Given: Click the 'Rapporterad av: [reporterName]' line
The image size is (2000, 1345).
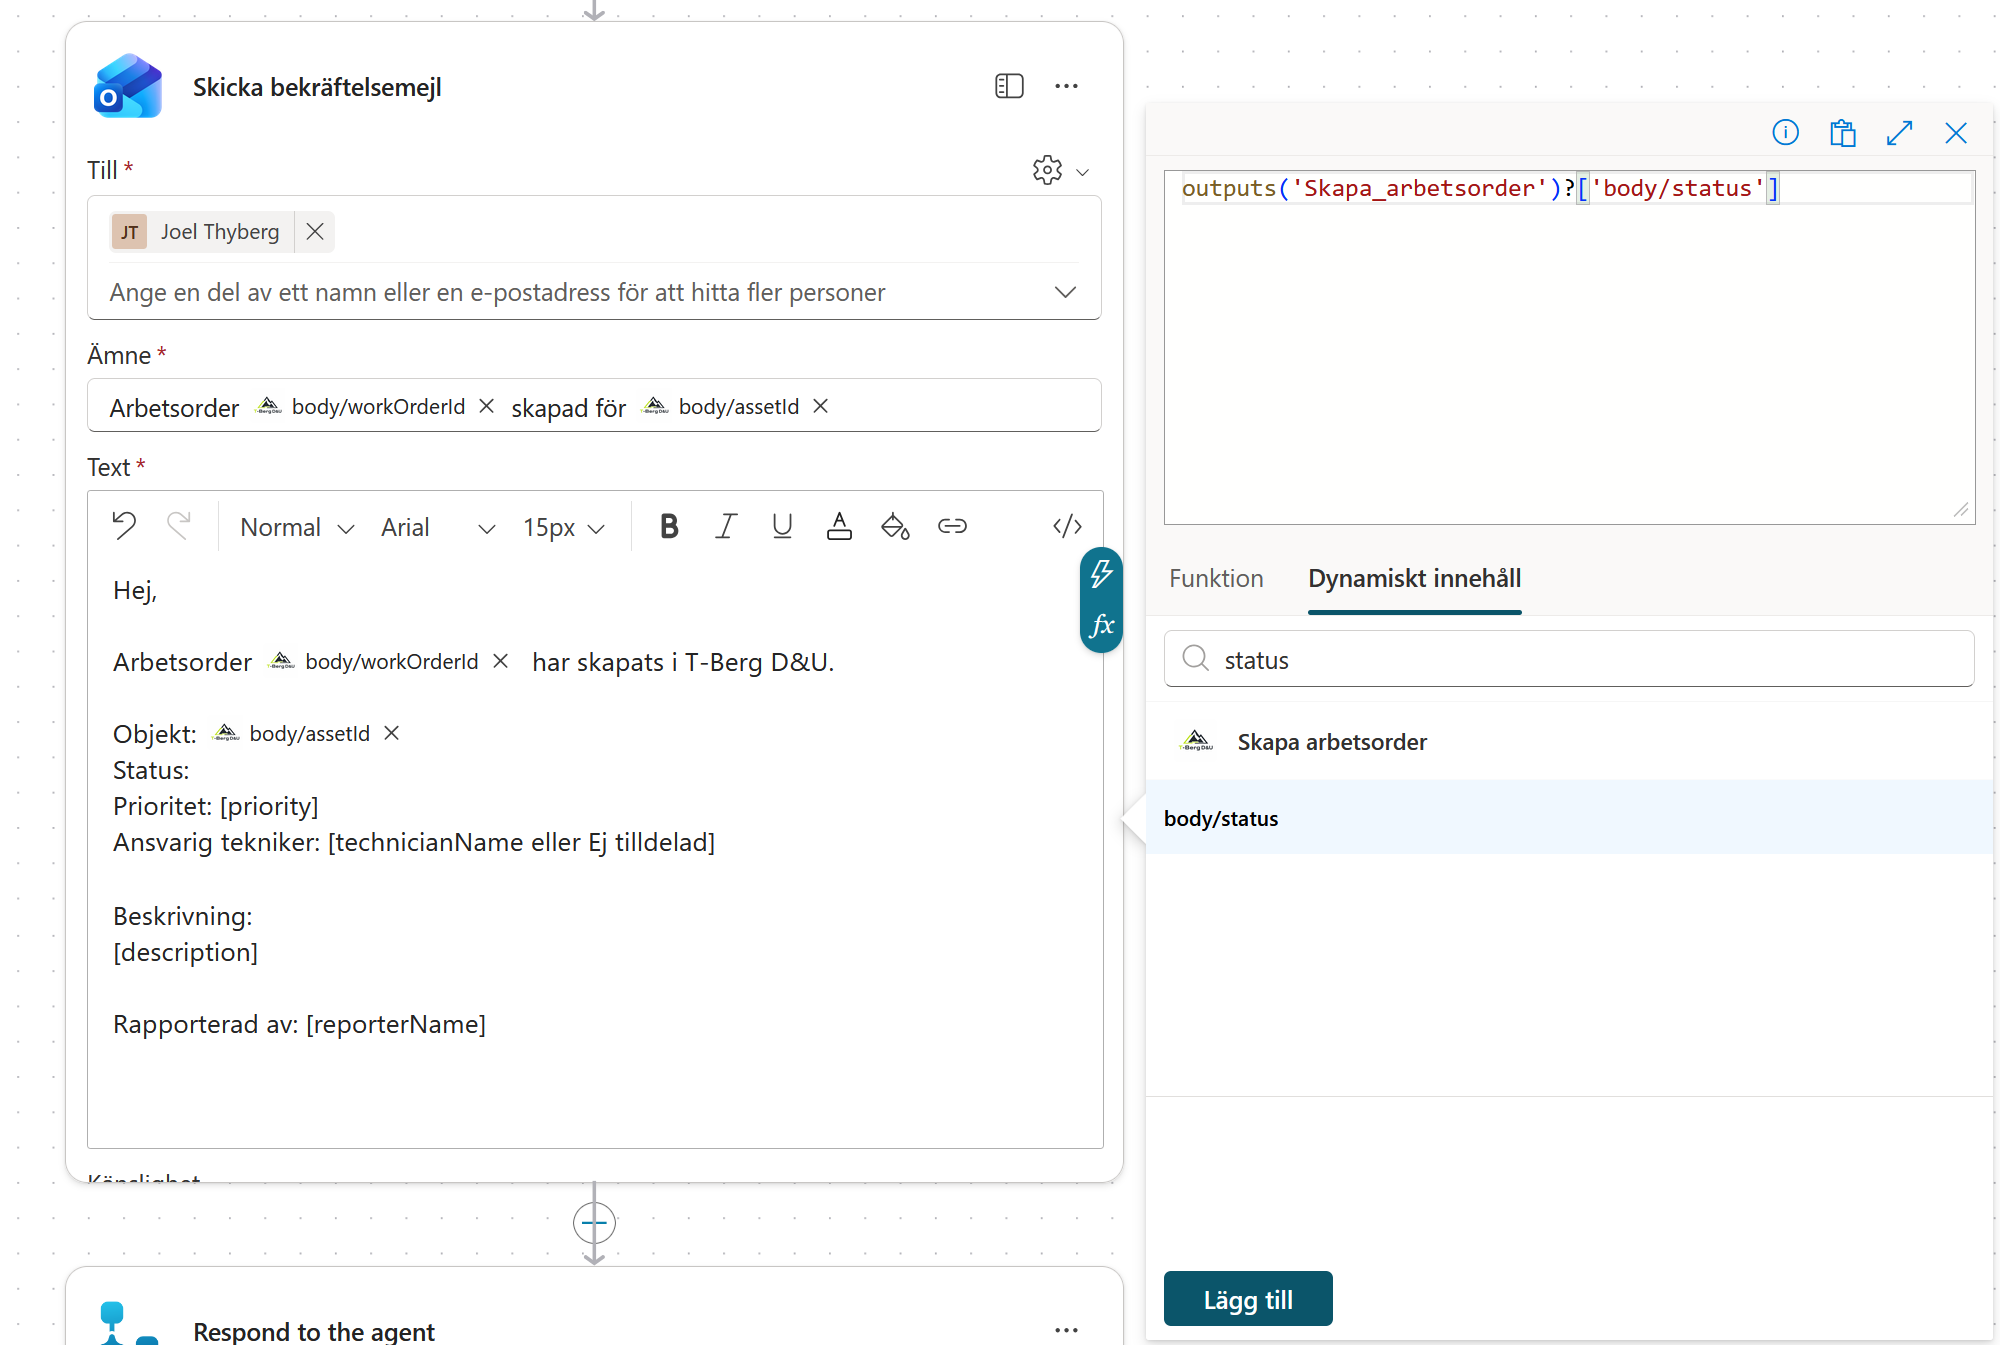Looking at the screenshot, I should point(299,1024).
